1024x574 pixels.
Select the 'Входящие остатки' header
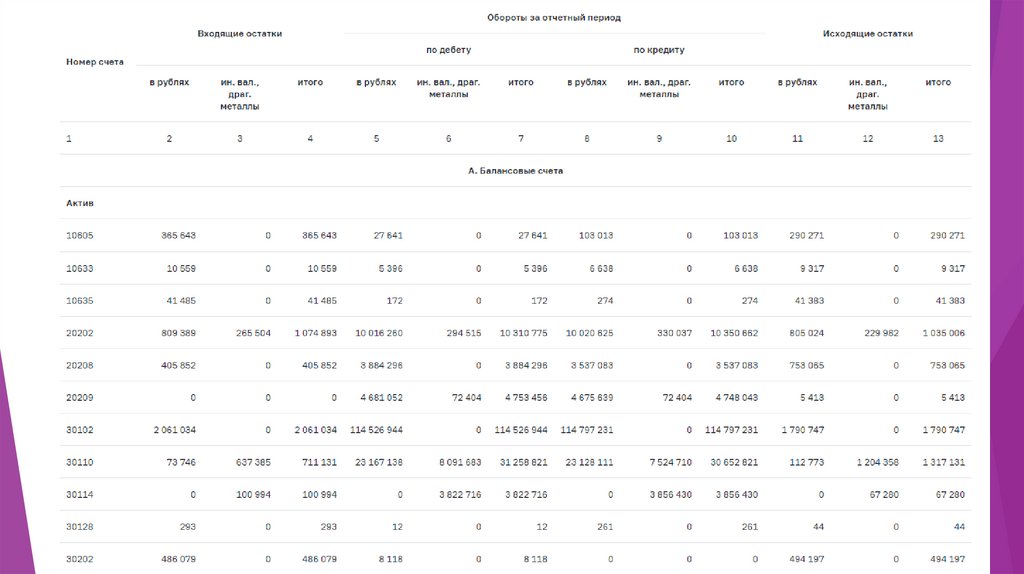point(239,33)
